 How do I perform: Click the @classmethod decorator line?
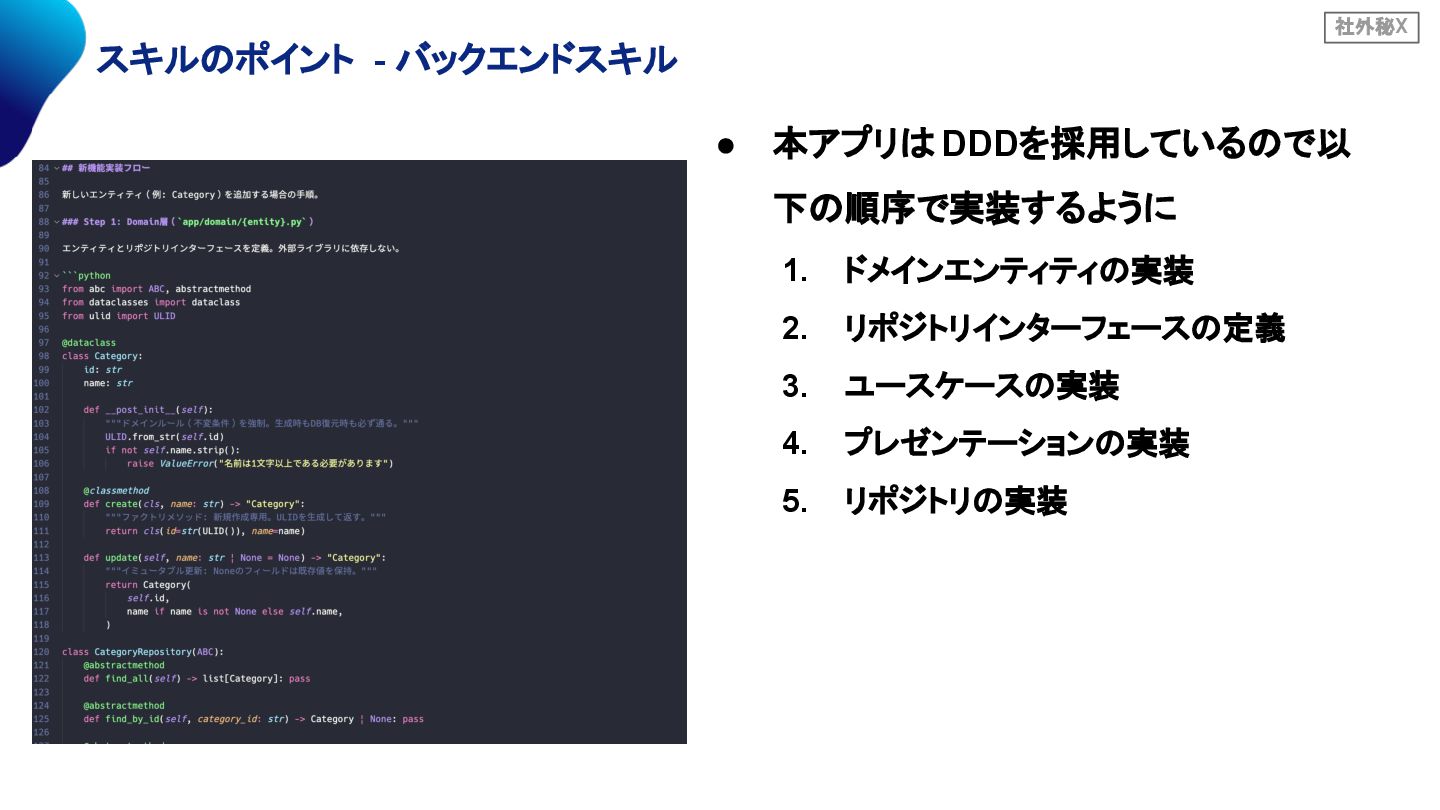116,491
